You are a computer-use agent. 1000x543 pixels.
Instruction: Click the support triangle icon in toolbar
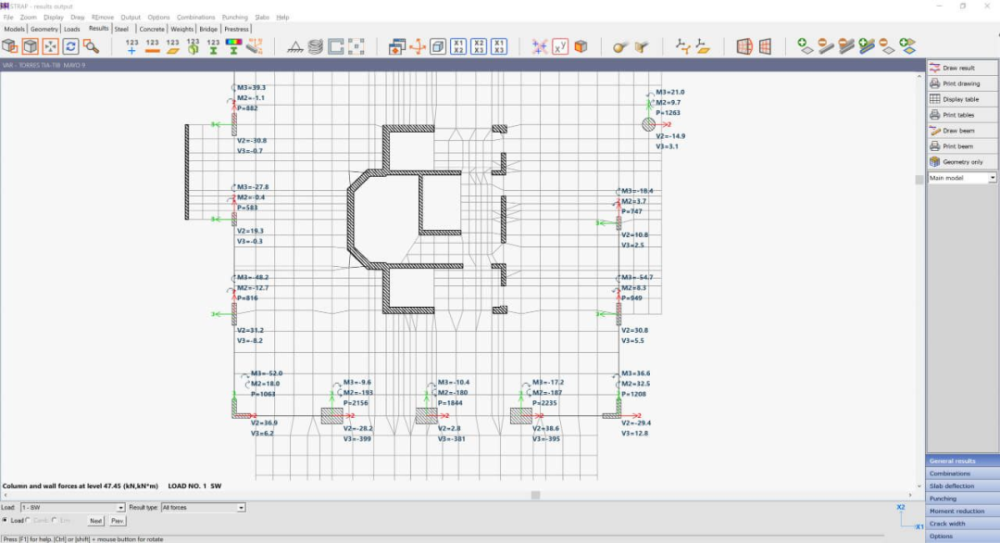[x=295, y=46]
